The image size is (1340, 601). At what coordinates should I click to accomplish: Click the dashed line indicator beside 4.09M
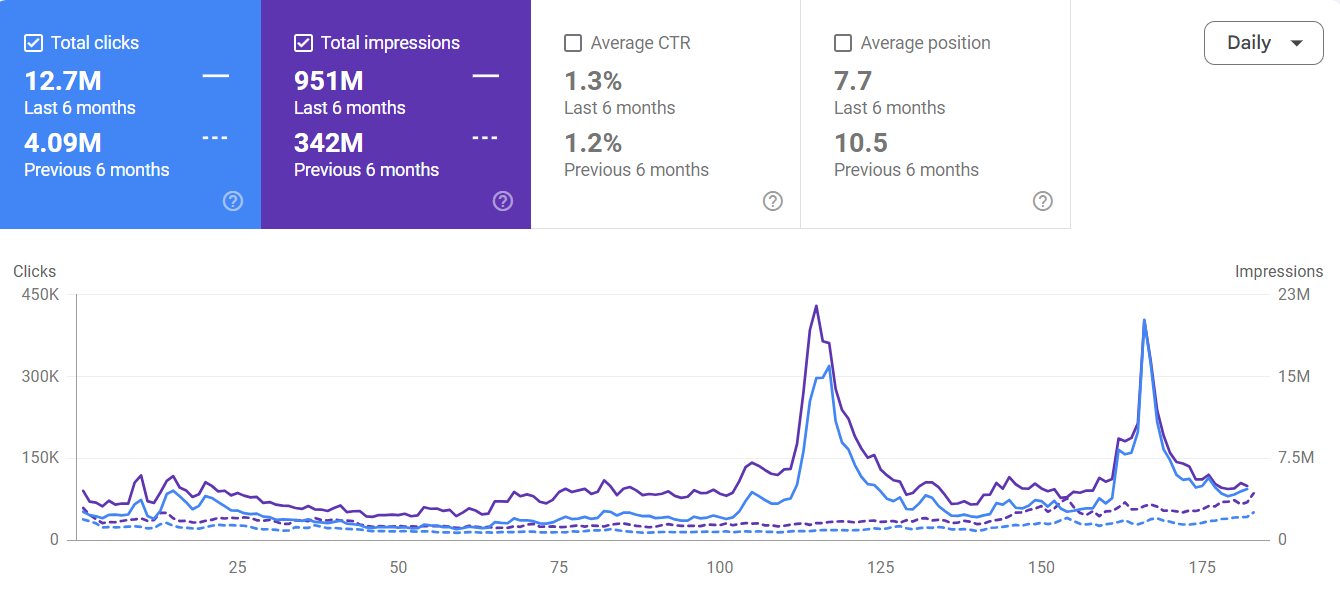point(216,137)
